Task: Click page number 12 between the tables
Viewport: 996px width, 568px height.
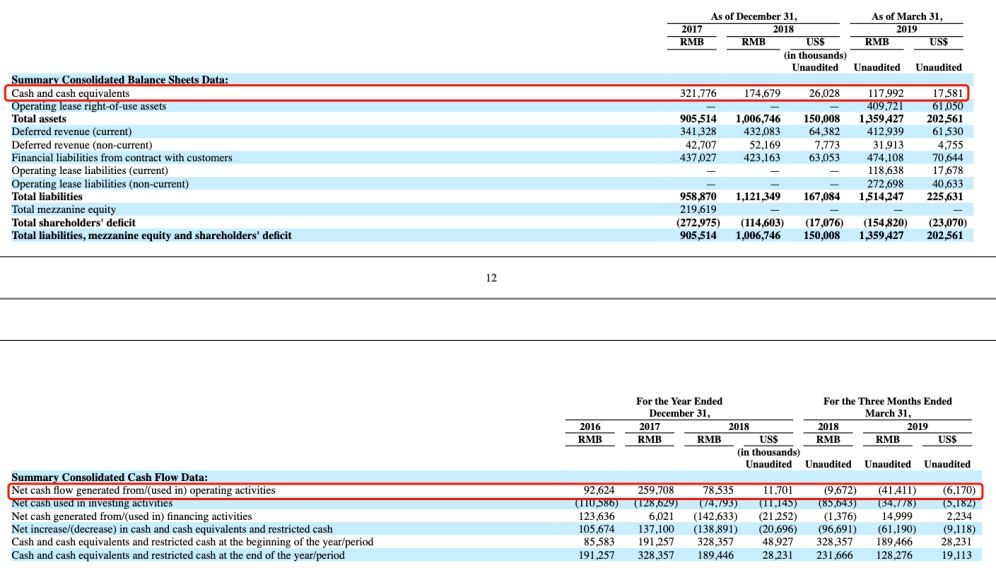Action: [x=491, y=278]
